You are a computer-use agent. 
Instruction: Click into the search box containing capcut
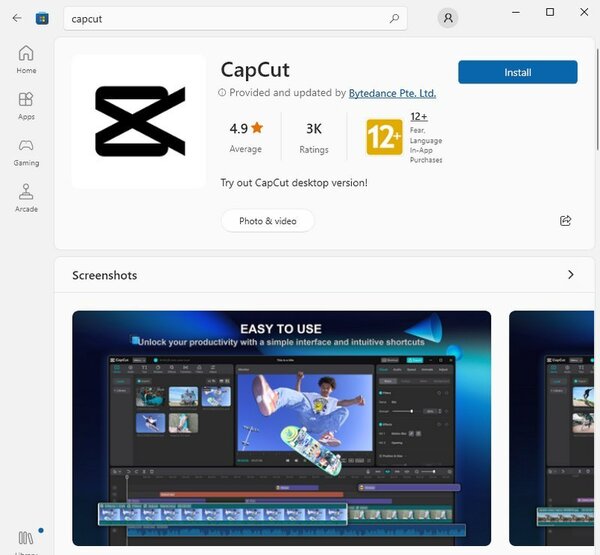click(x=235, y=18)
